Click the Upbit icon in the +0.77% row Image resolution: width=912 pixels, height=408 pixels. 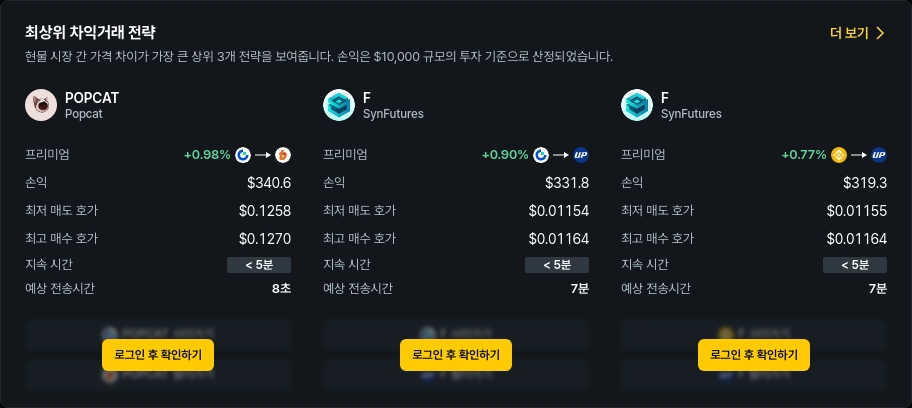879,155
